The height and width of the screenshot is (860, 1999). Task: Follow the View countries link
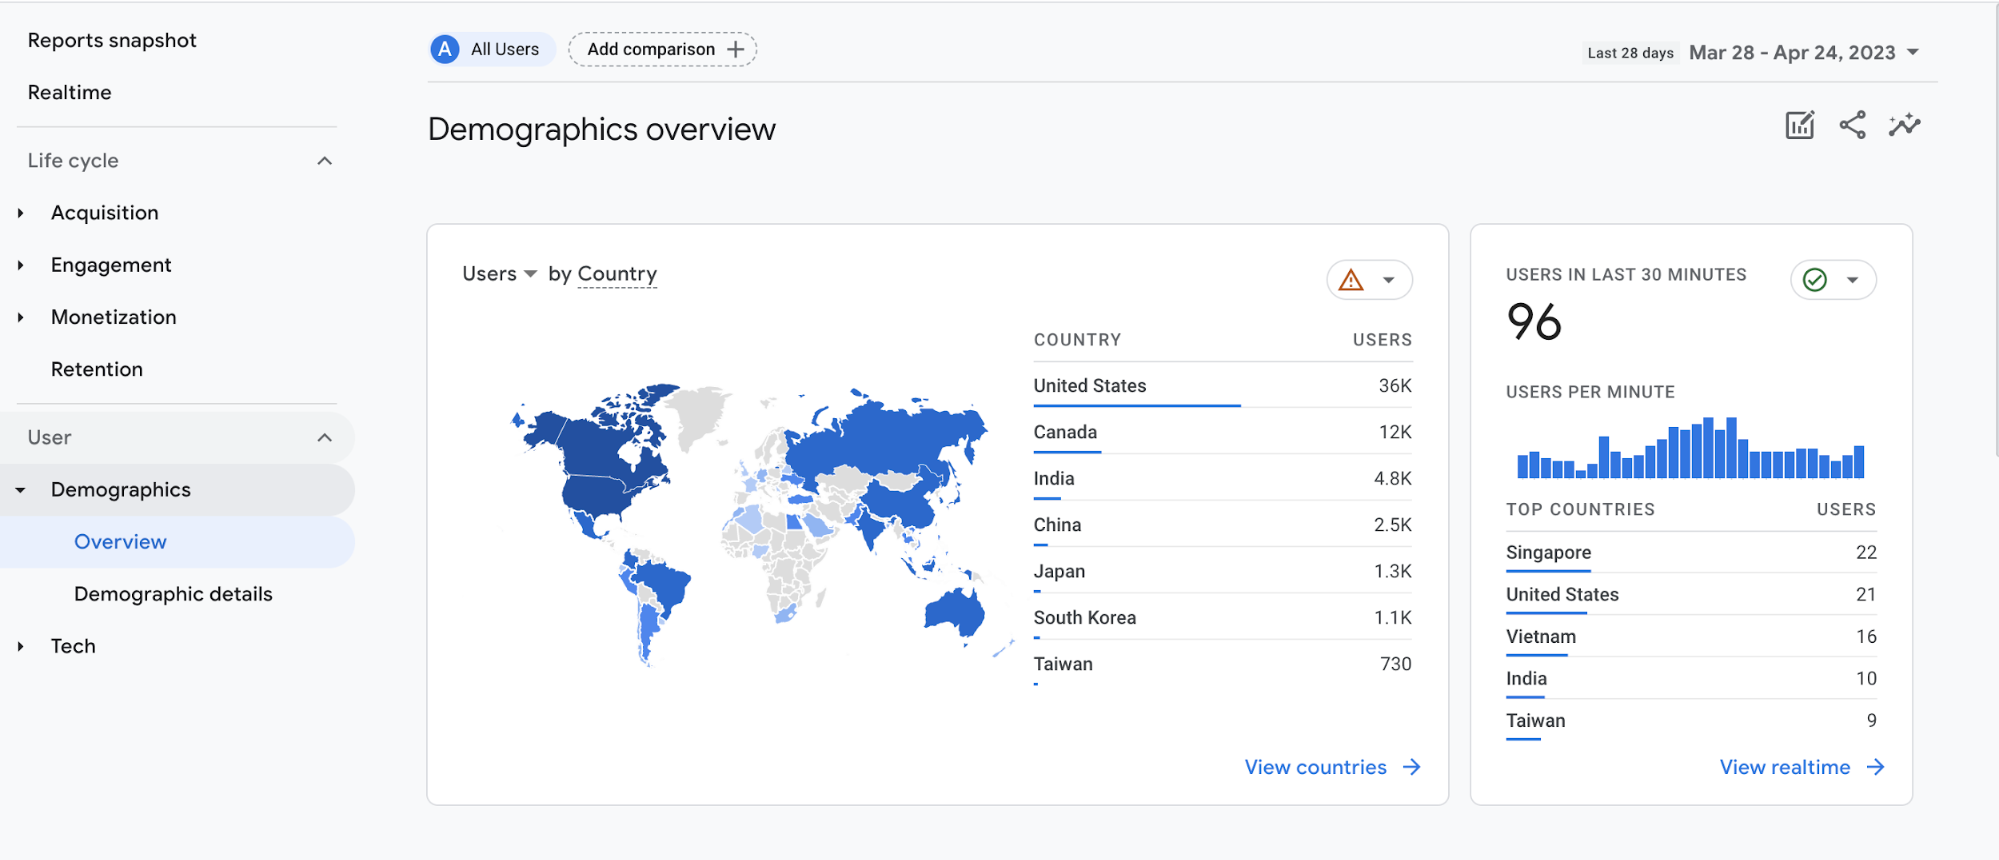1315,767
